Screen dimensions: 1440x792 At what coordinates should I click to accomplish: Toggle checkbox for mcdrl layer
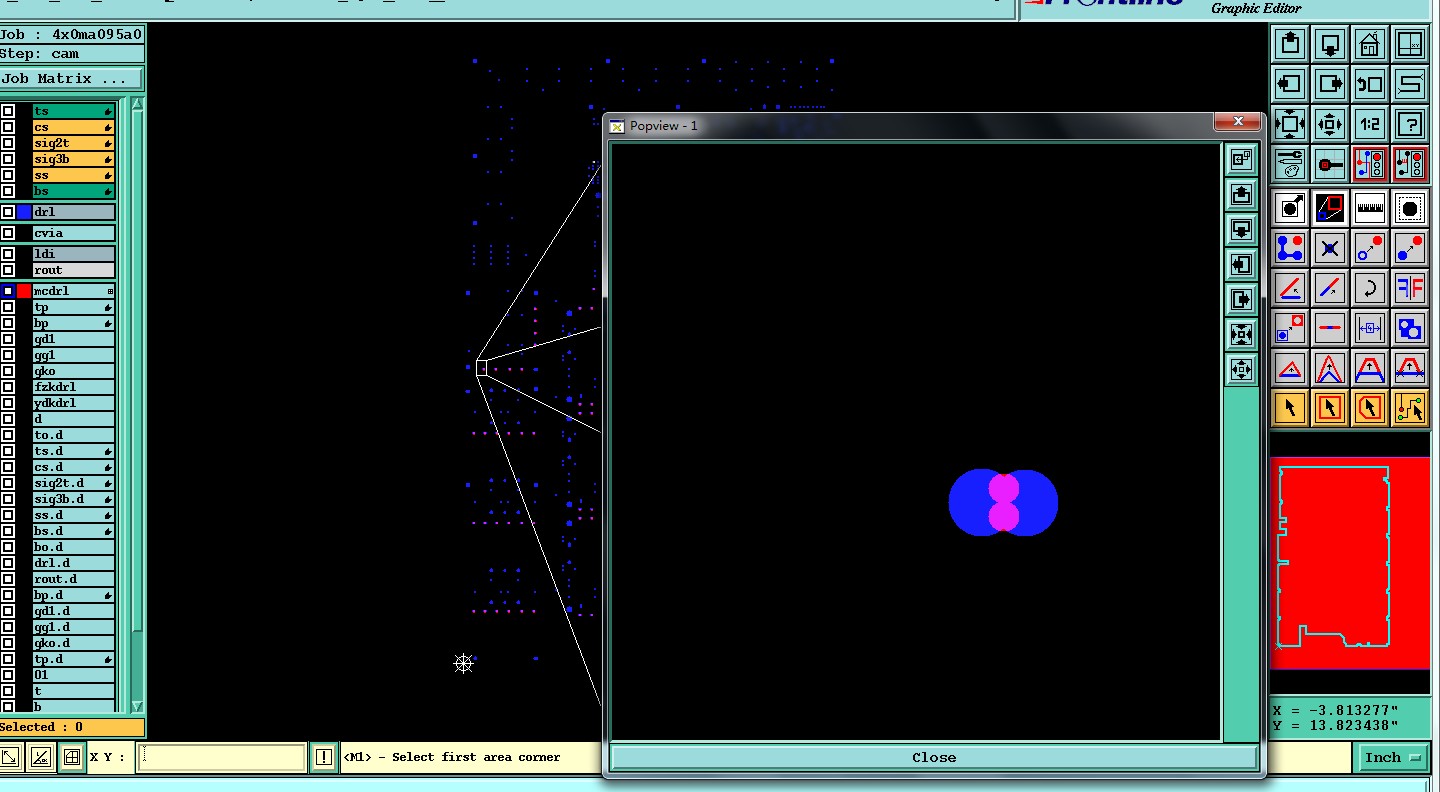point(8,291)
